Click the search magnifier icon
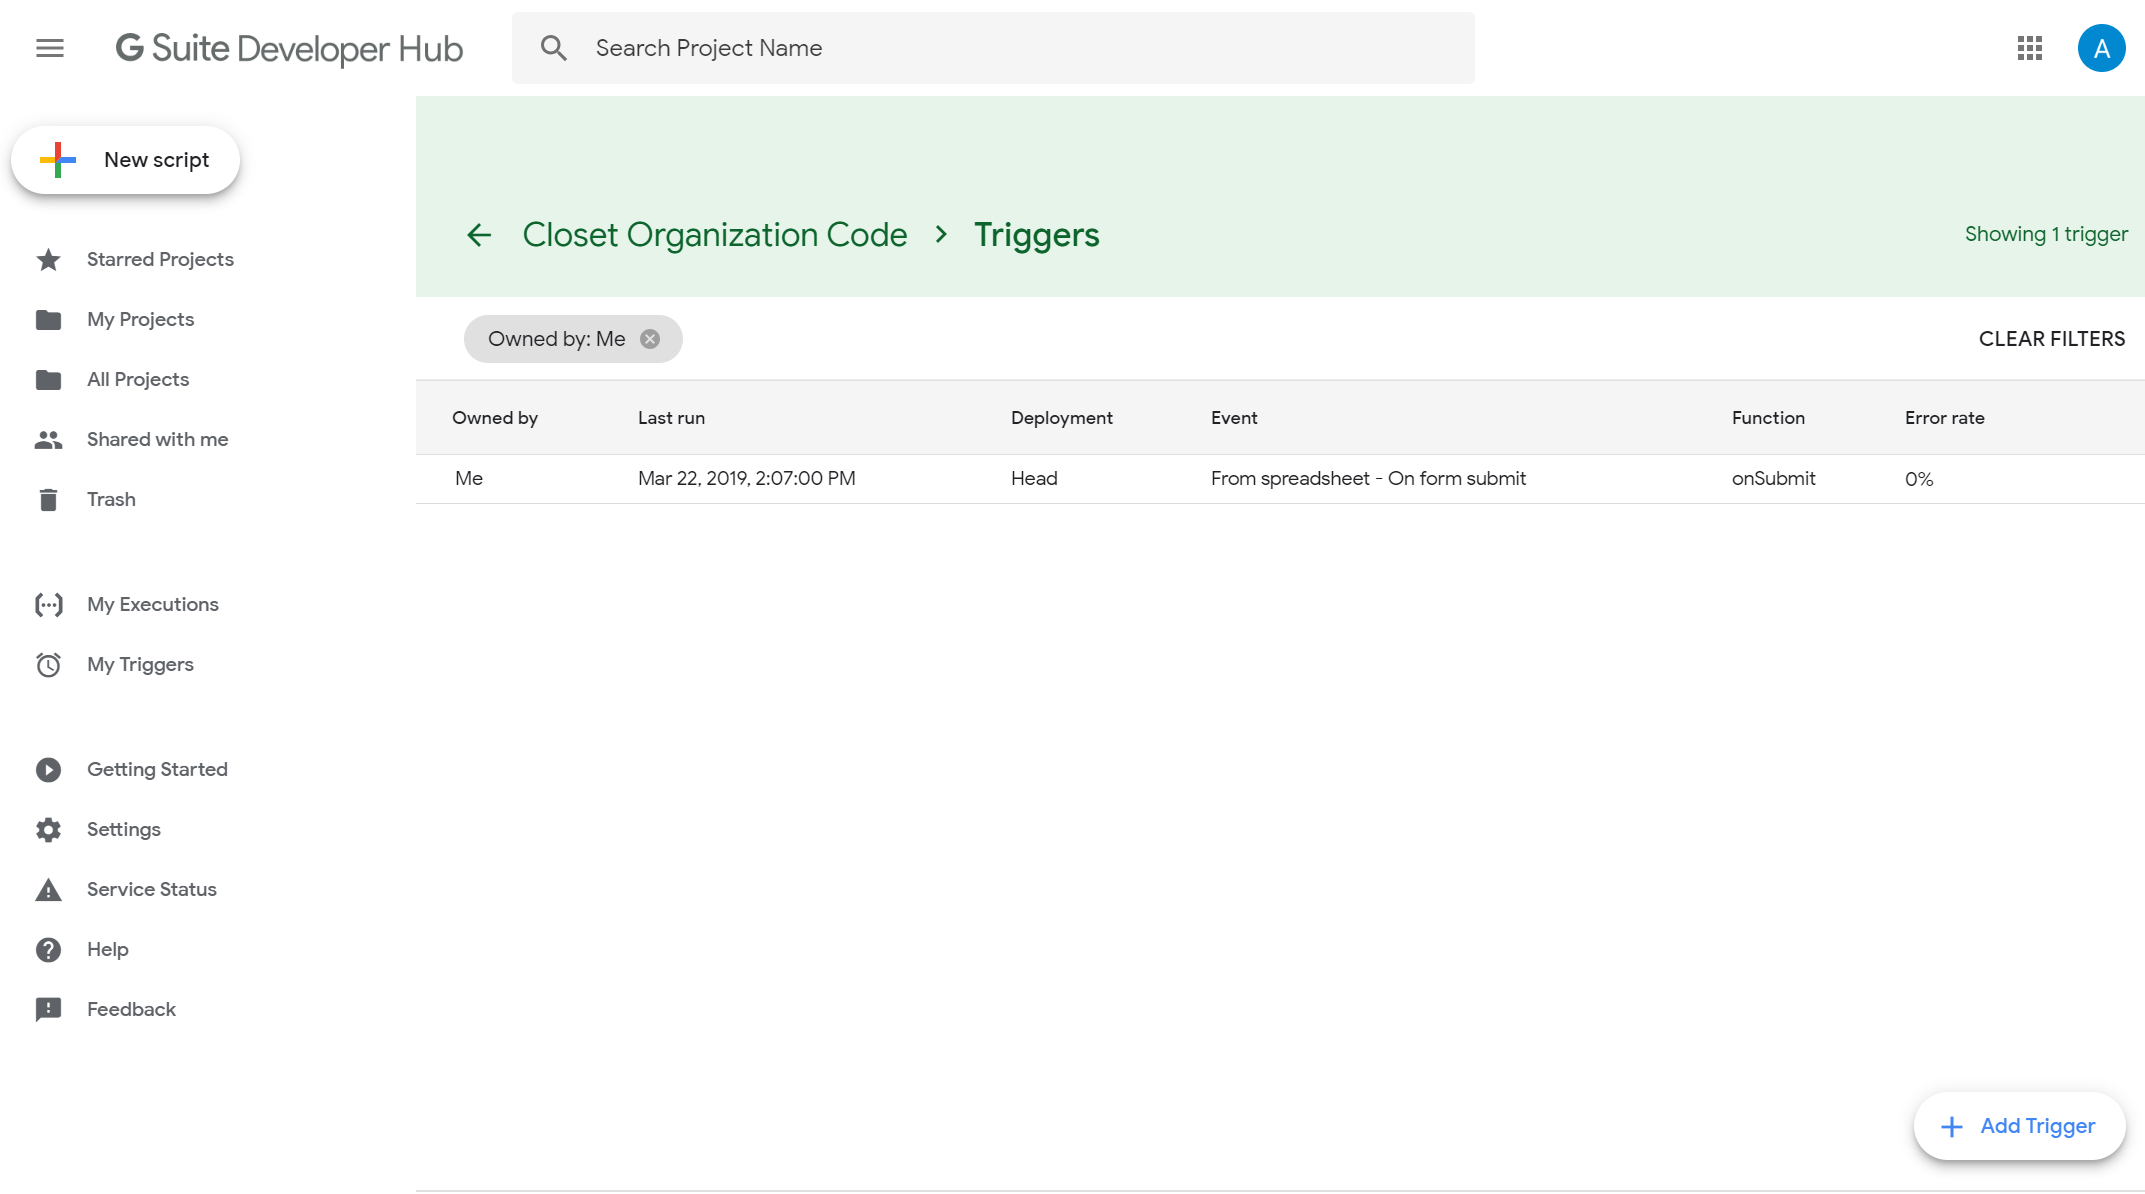This screenshot has height=1194, width=2145. (553, 48)
